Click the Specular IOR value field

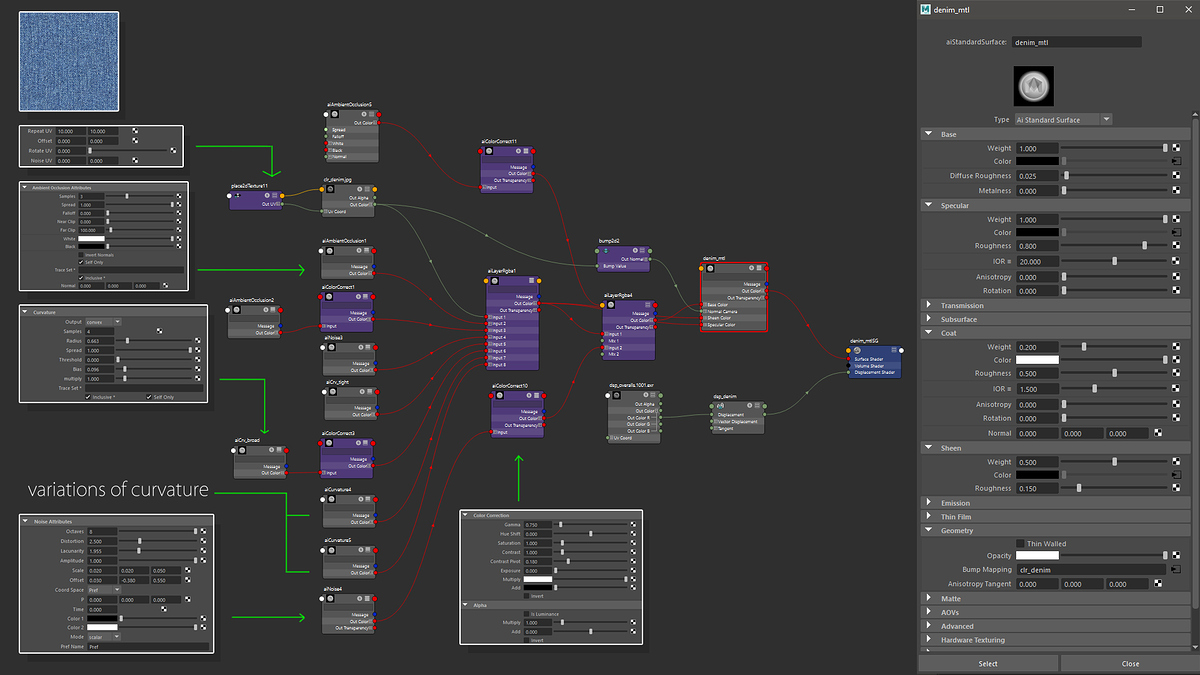click(1037, 261)
